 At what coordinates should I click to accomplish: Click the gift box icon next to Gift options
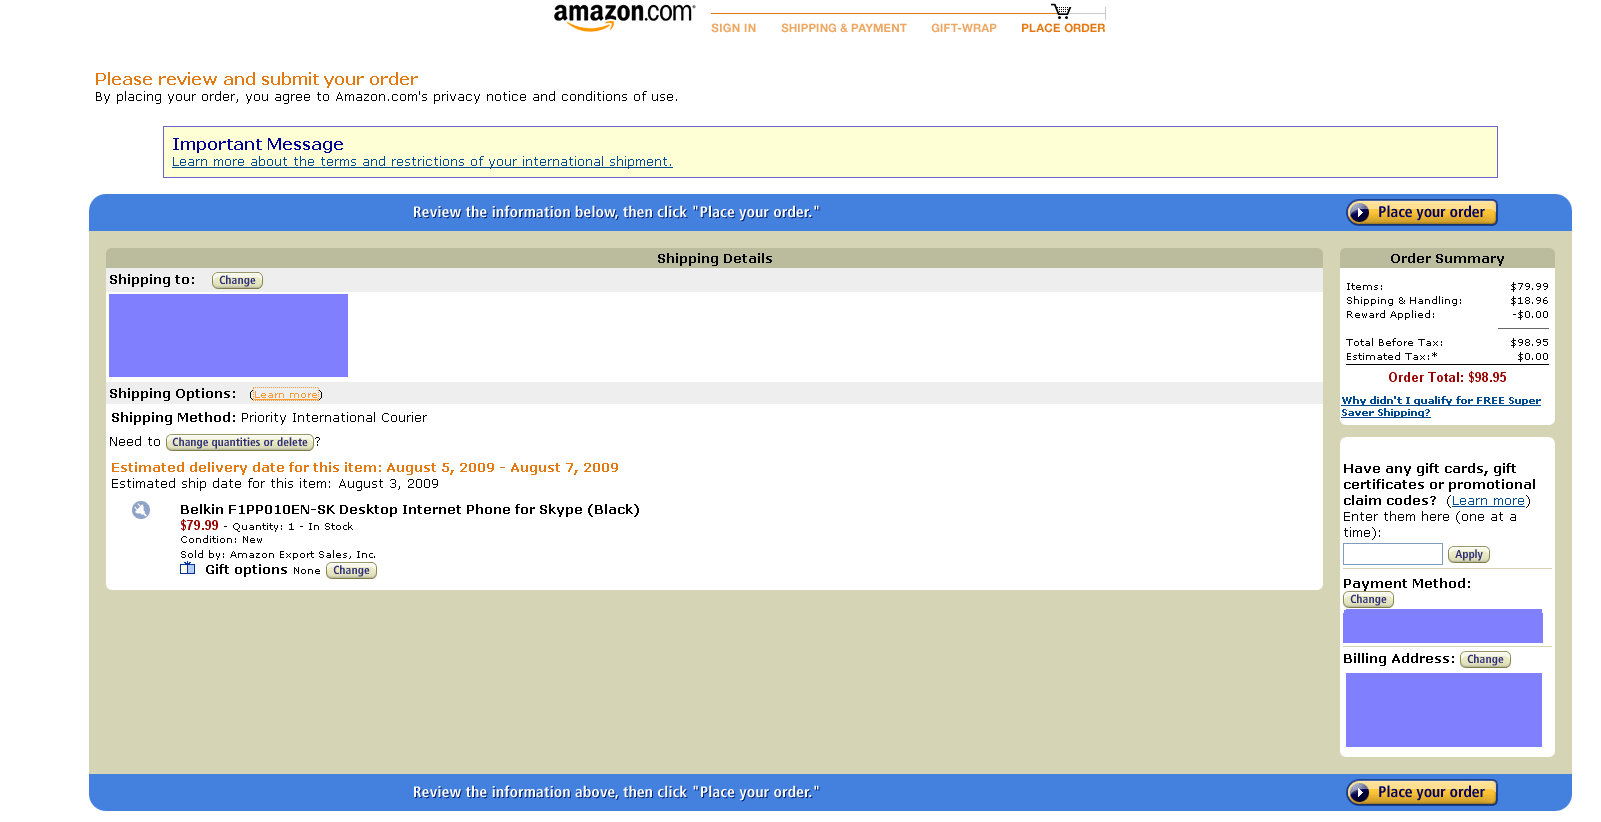click(x=188, y=568)
